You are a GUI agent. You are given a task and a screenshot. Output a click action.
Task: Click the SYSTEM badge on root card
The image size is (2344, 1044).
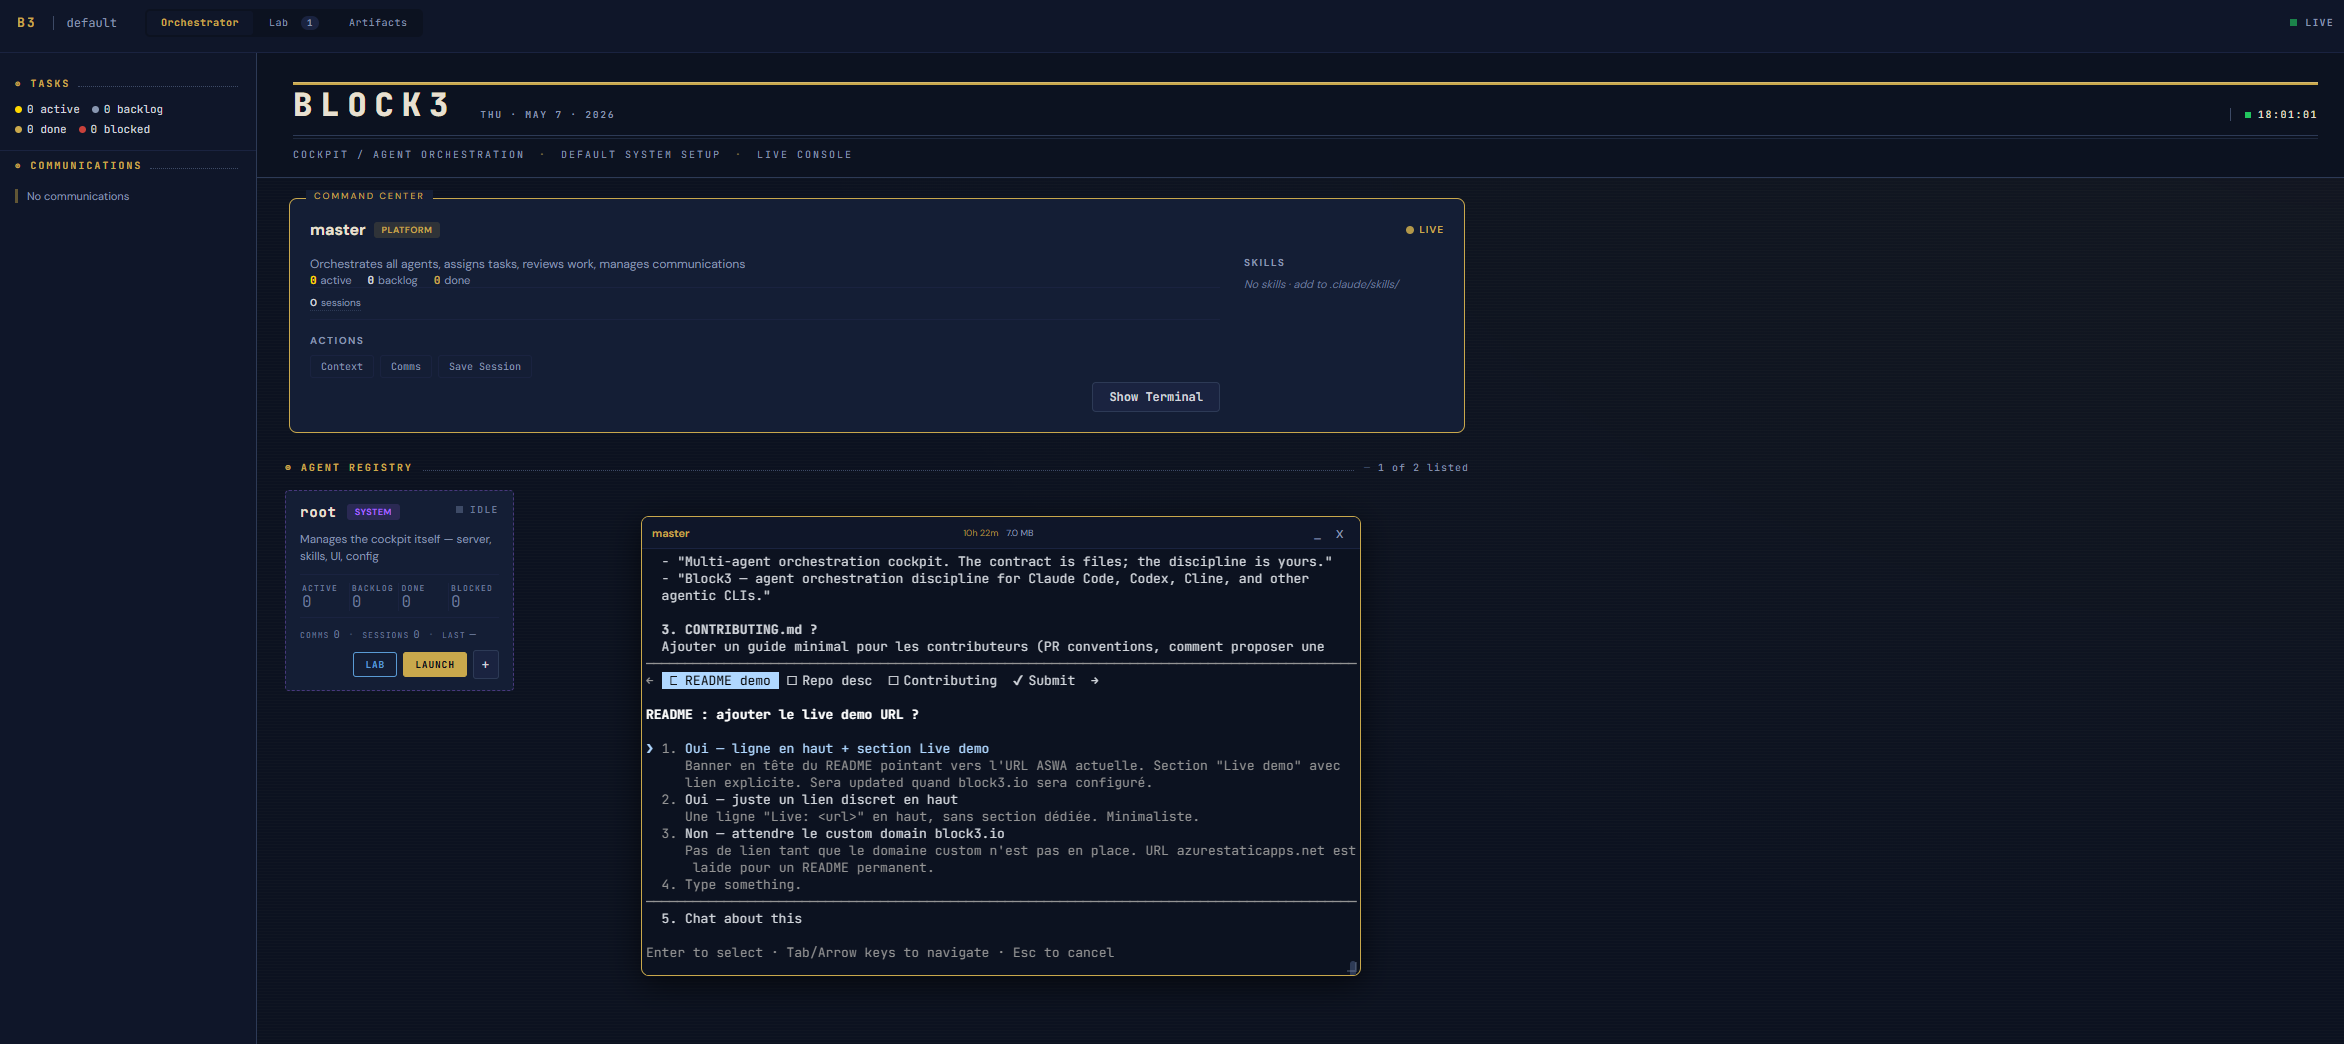(x=373, y=512)
